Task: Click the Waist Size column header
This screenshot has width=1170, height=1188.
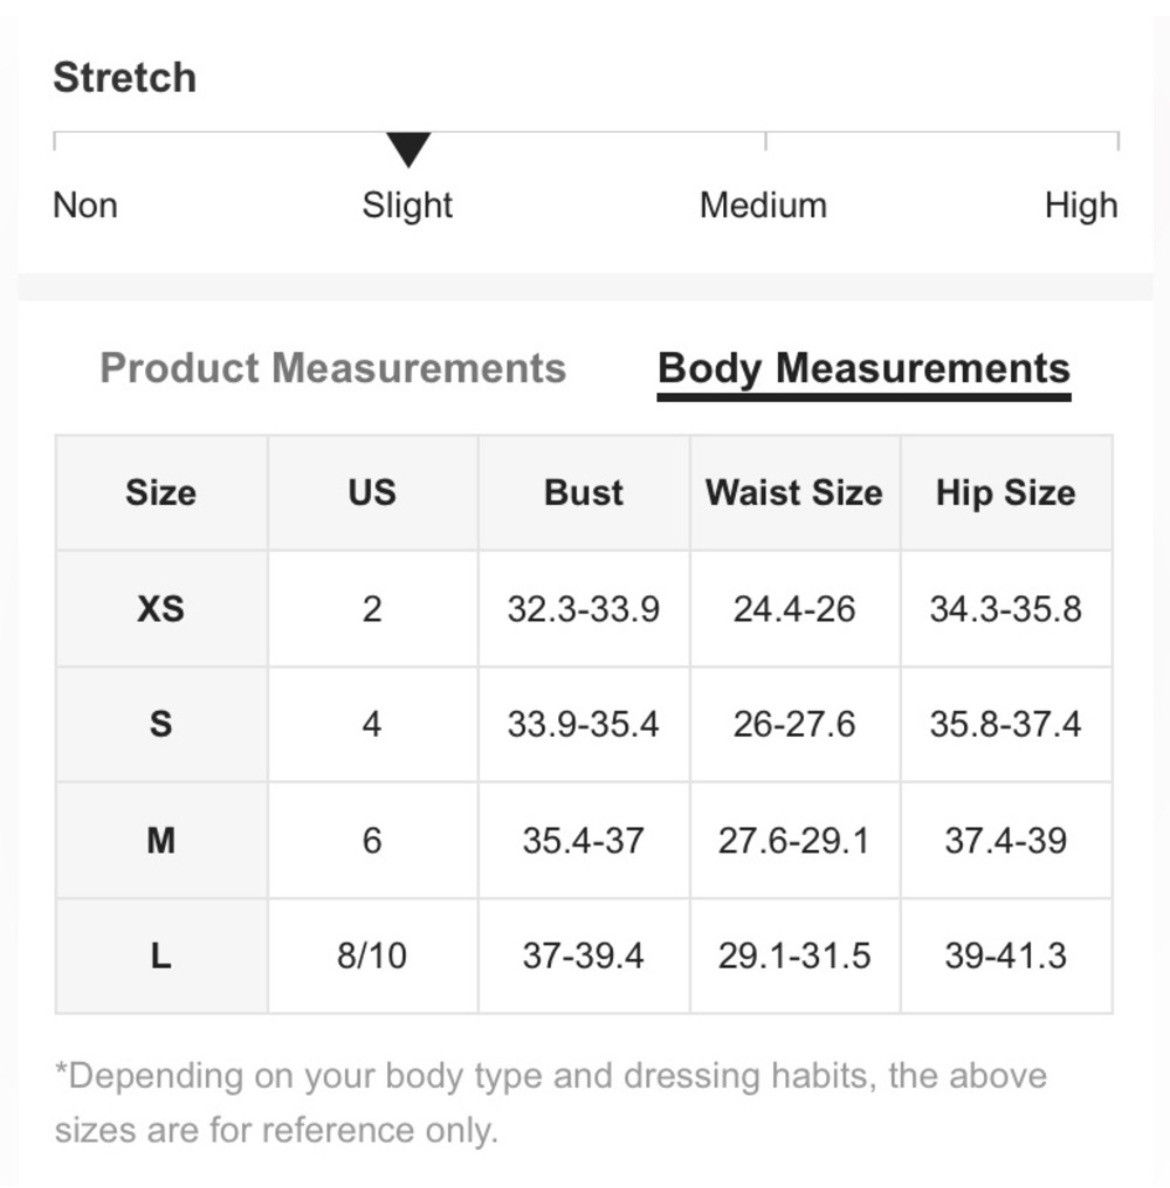Action: (795, 492)
